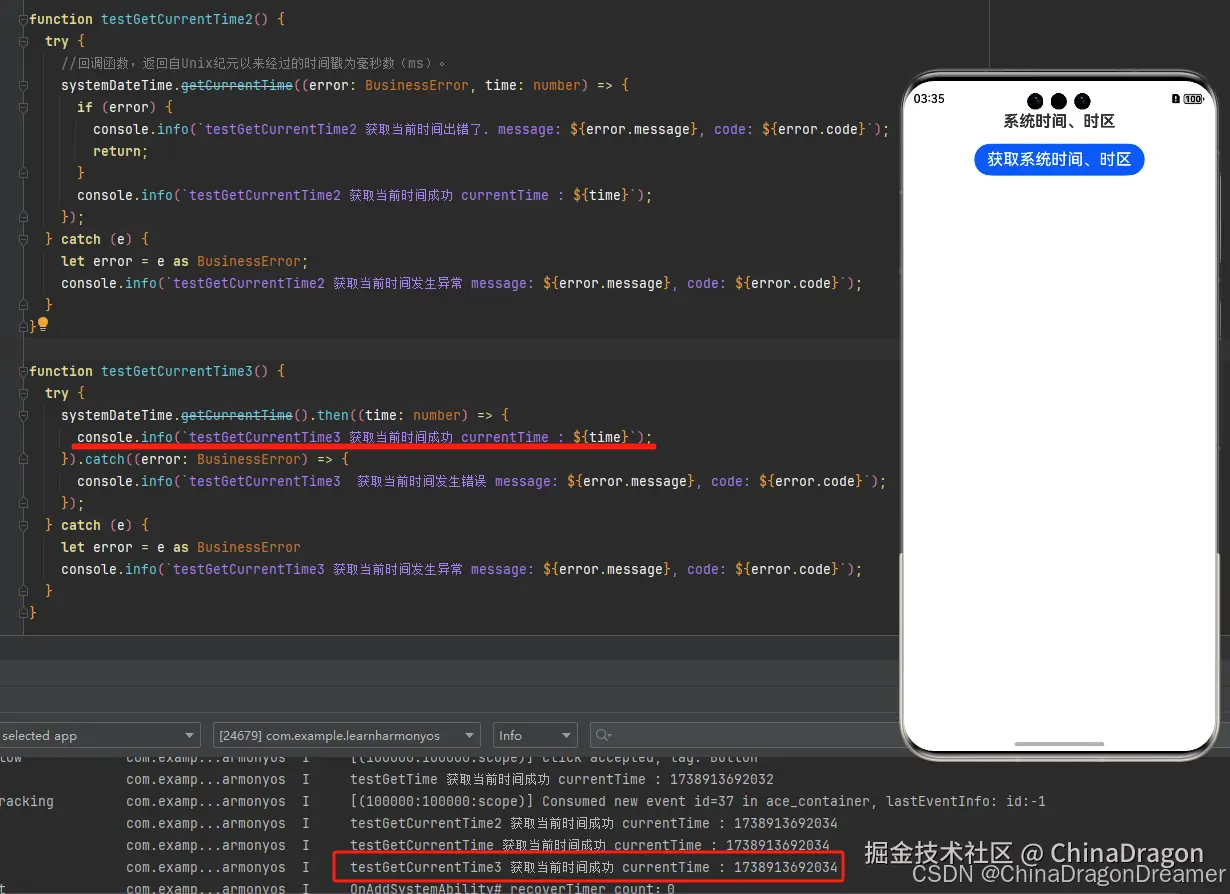
Task: Click the log search input field
Action: (745, 735)
